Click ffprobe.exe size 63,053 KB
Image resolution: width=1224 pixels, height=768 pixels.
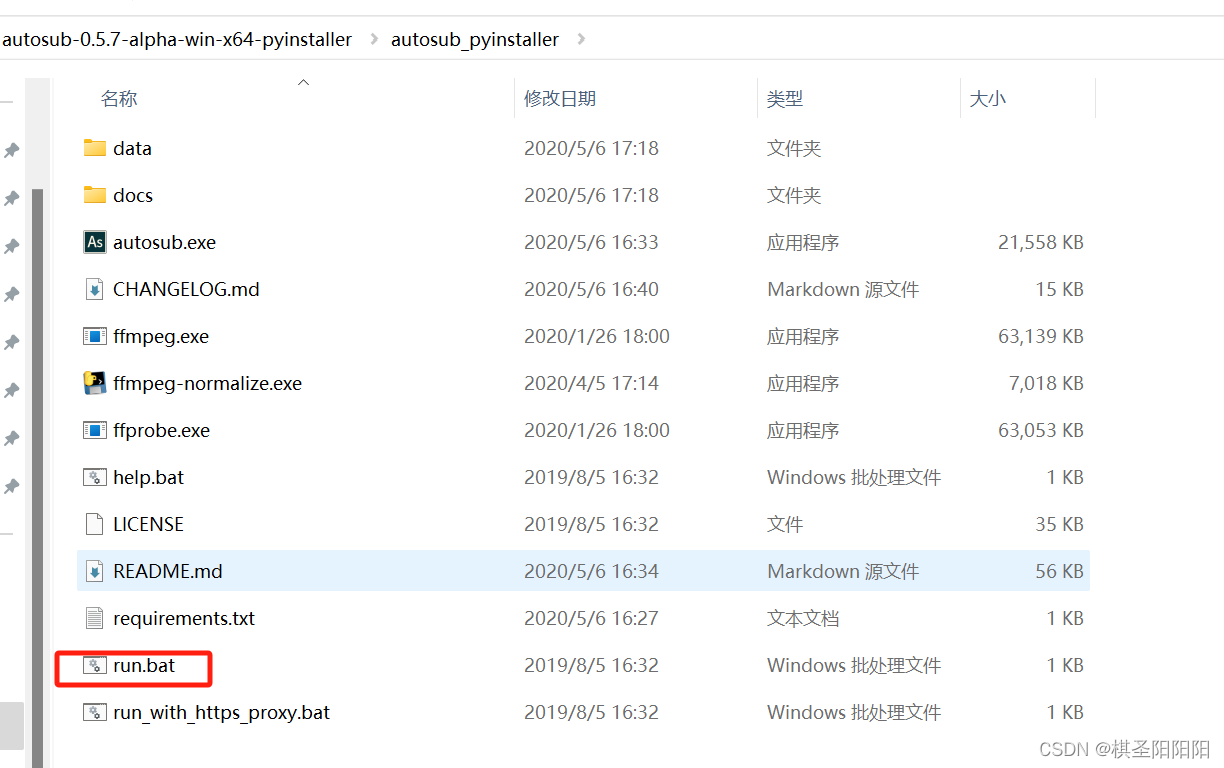point(1041,430)
